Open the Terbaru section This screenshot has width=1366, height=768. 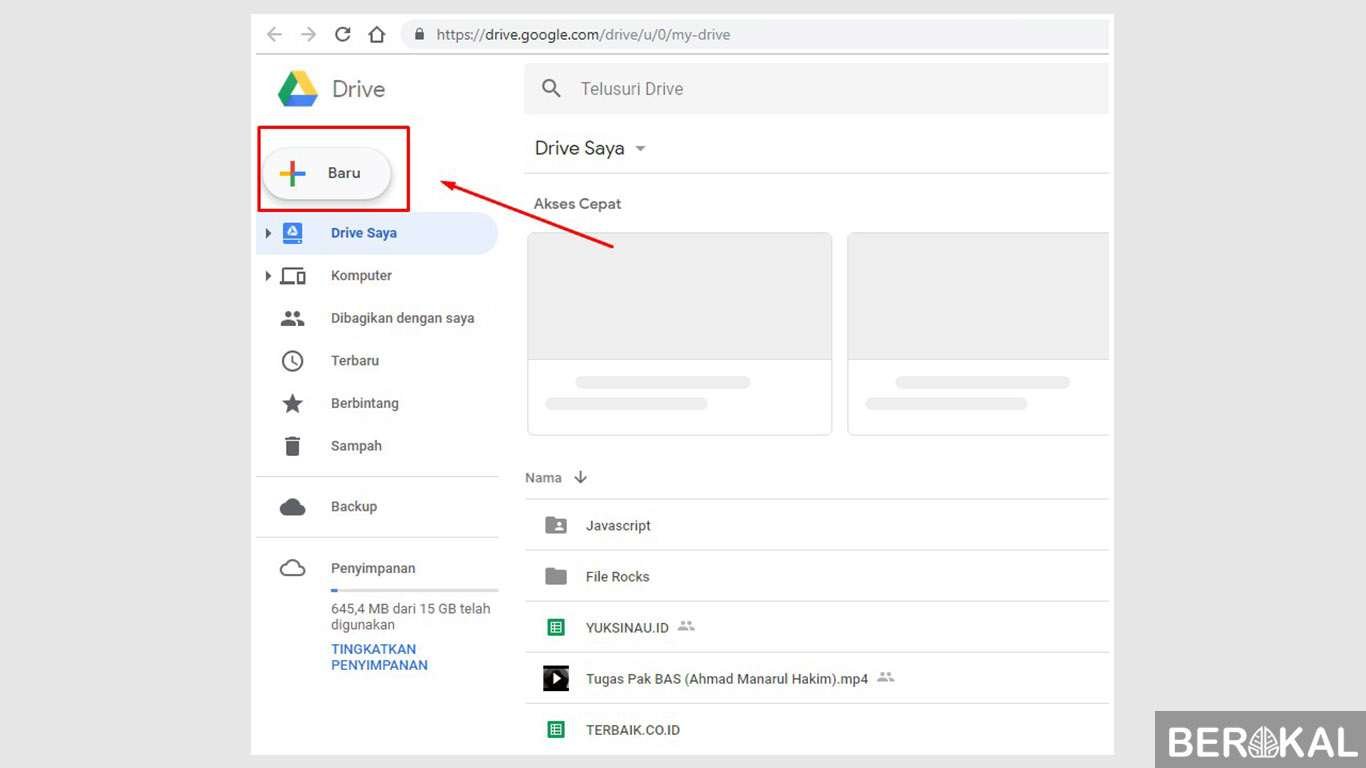tap(377, 361)
